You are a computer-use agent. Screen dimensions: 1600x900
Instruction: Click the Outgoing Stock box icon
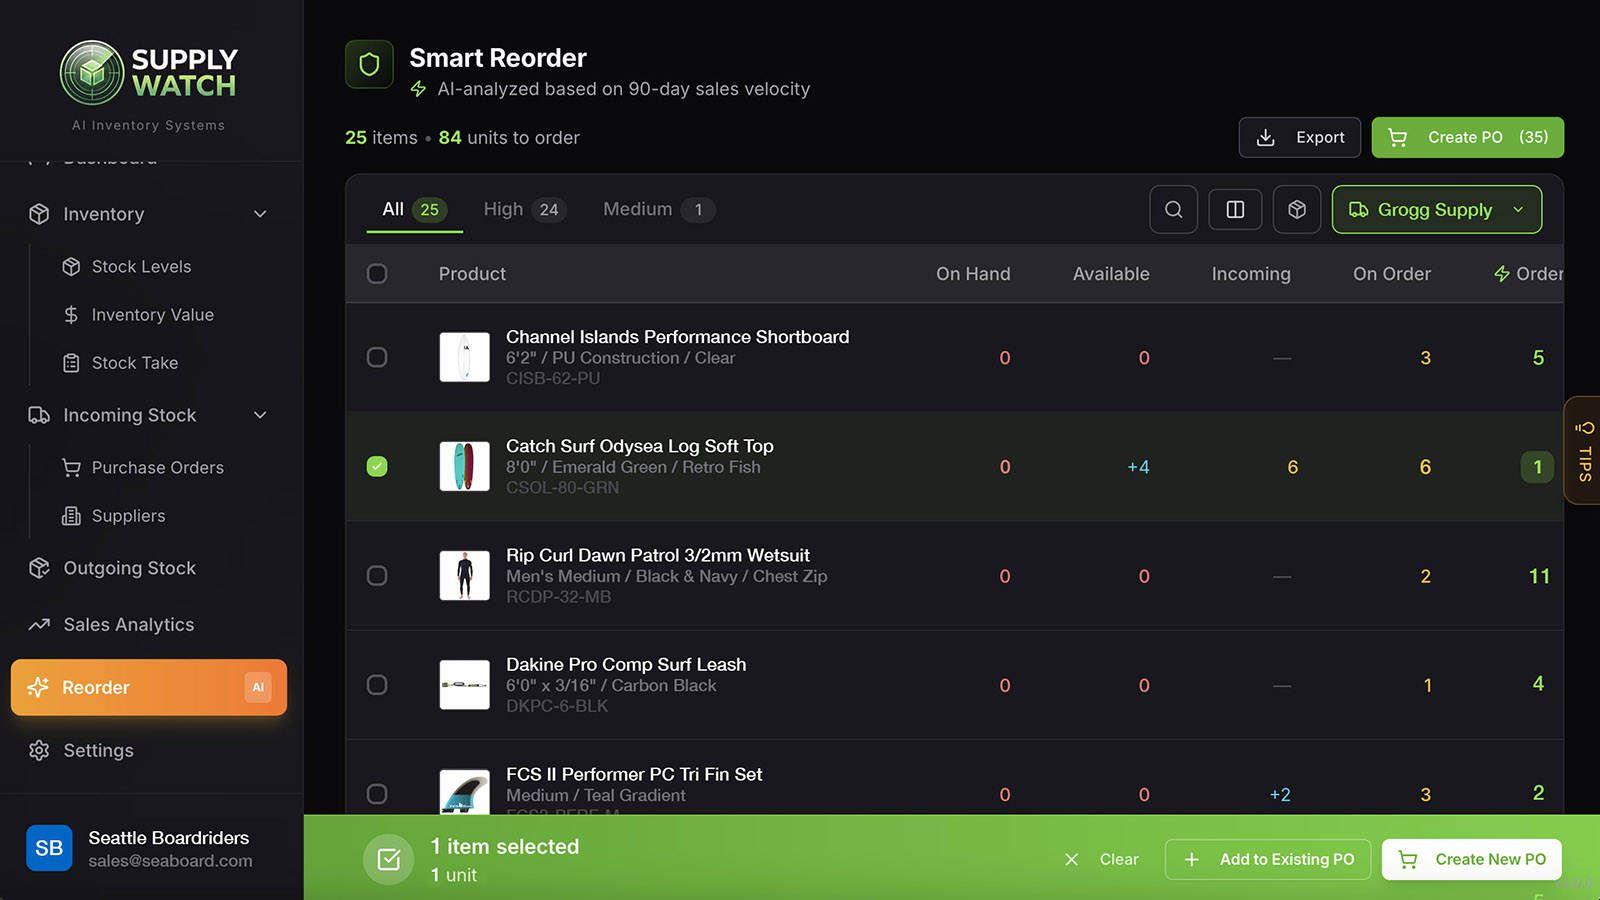click(39, 568)
